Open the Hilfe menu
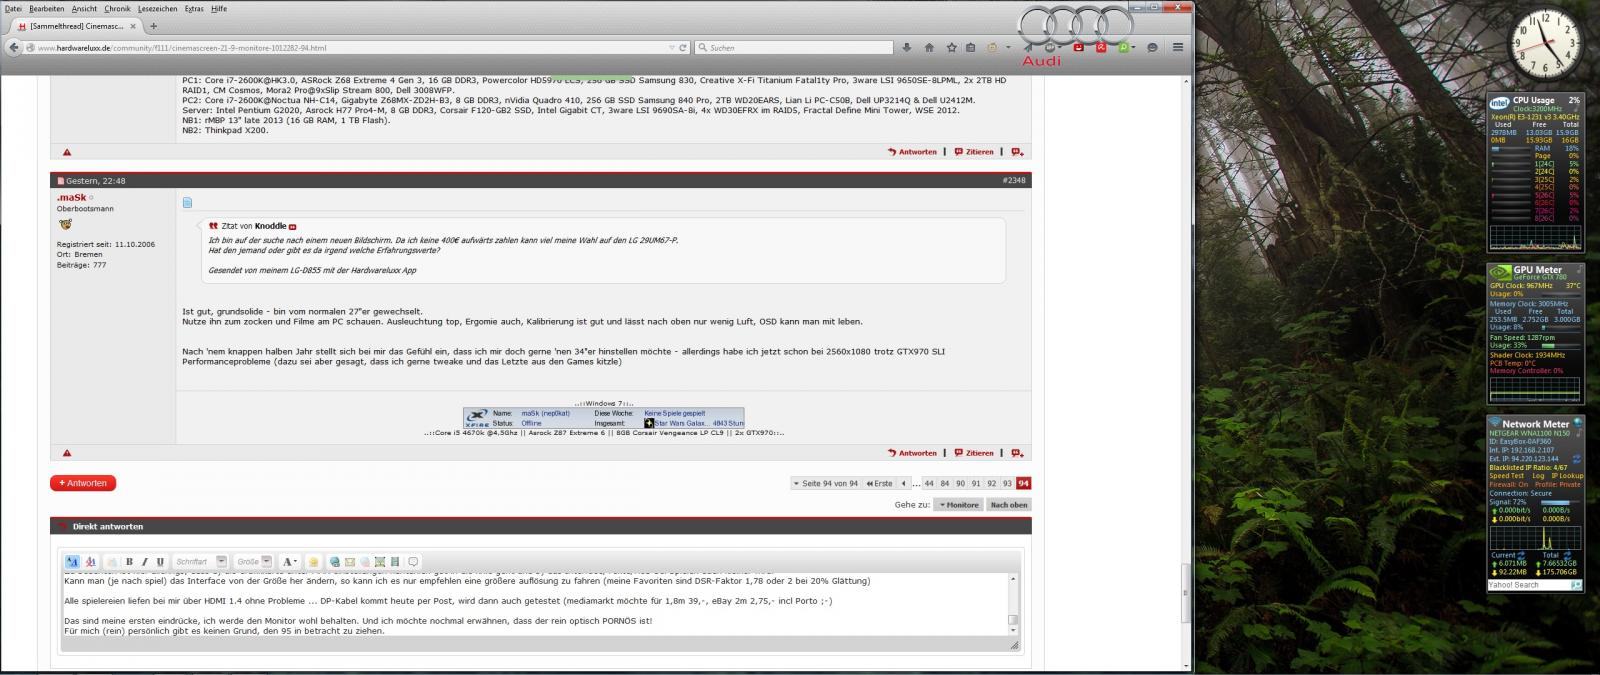 219,8
